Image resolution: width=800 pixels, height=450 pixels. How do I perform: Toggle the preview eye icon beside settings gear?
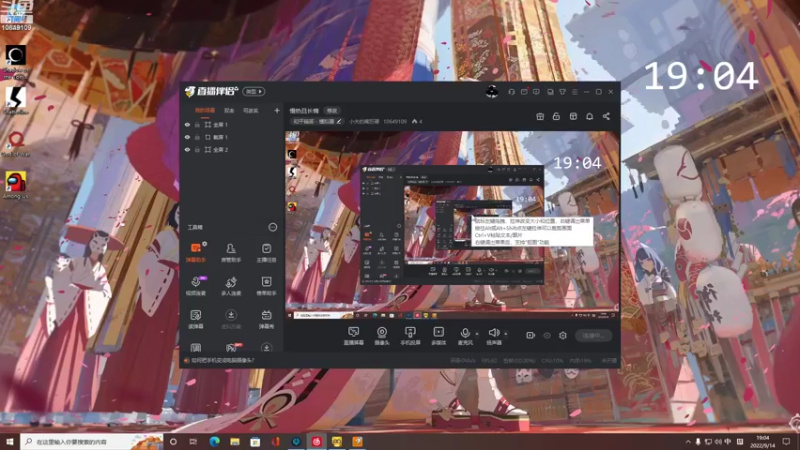547,335
